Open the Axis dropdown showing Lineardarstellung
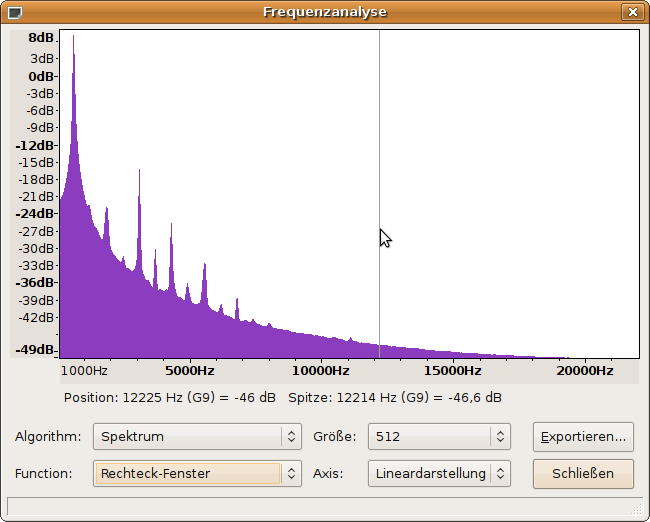Viewport: 650px width, 522px height. 439,473
